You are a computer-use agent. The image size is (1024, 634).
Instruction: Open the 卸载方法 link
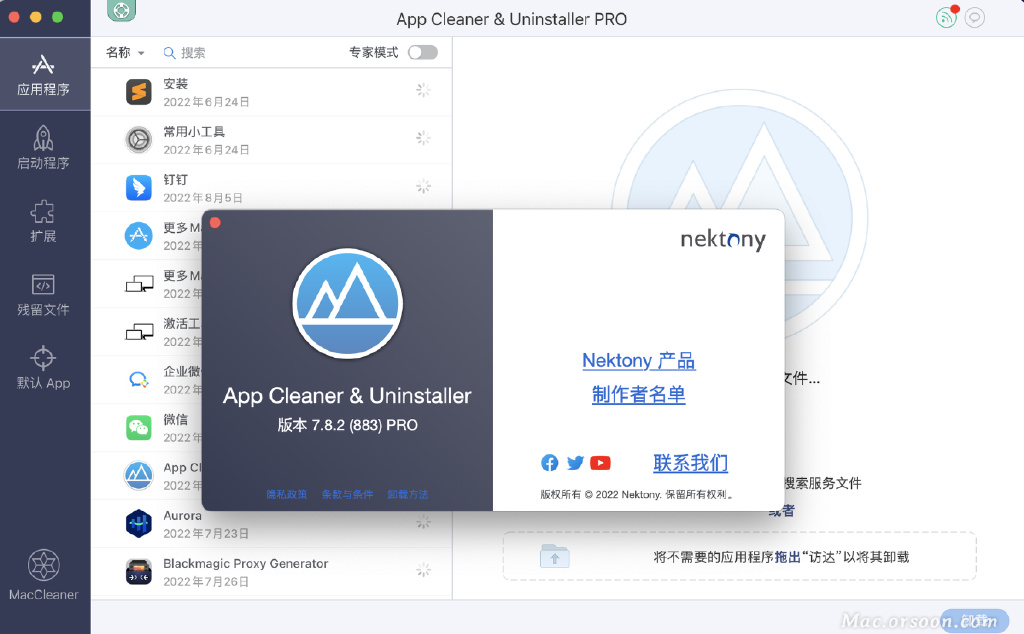408,494
